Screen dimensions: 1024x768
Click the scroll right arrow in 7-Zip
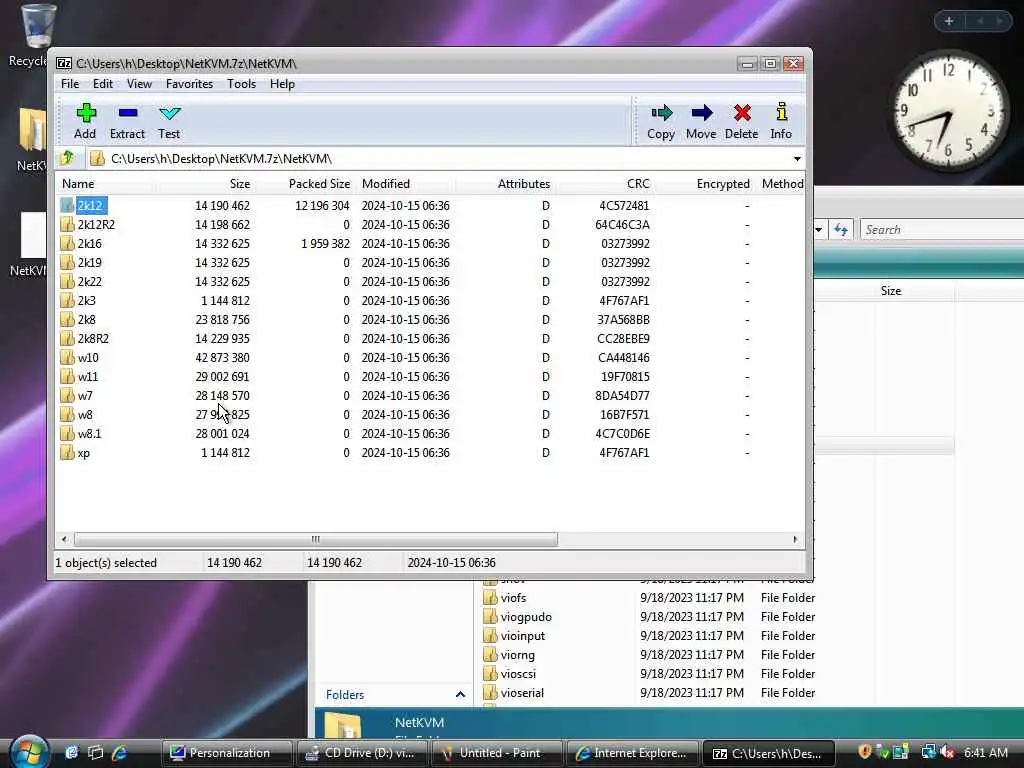(x=795, y=539)
